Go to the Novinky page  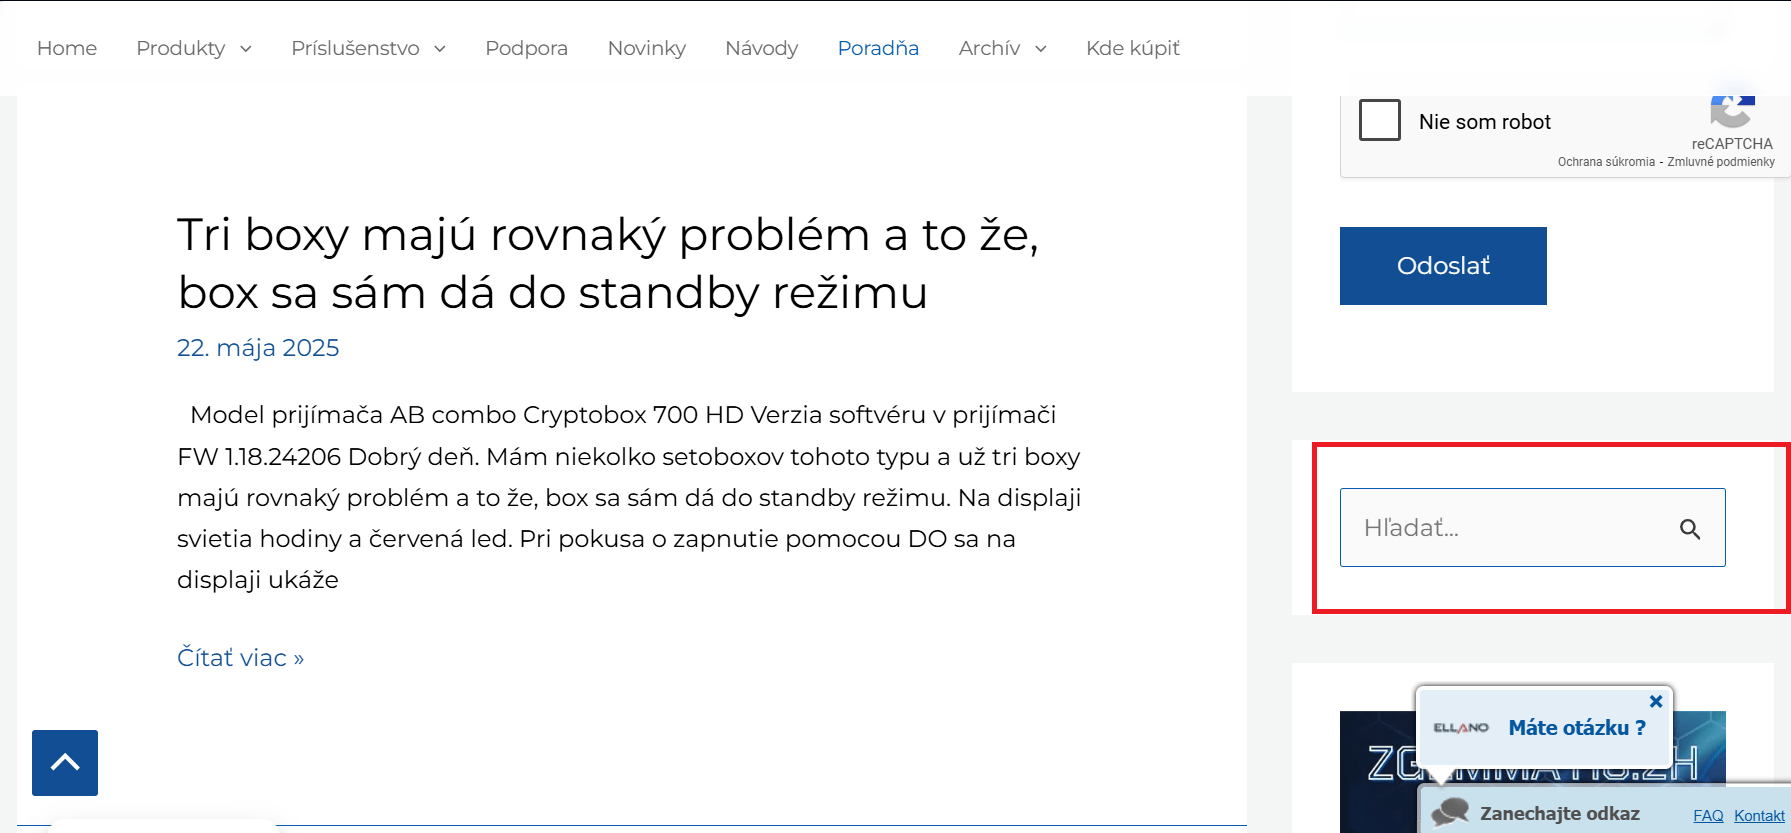647,48
